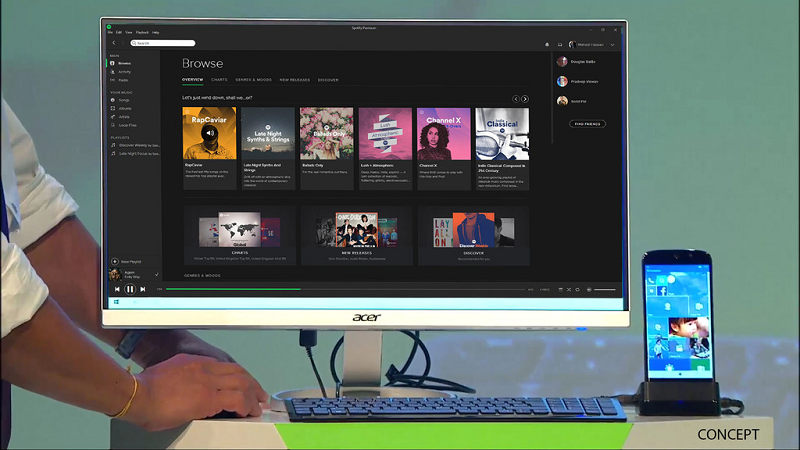Screen dimensions: 800x450
Task: Switch to the Discover tab
Action: pos(328,80)
